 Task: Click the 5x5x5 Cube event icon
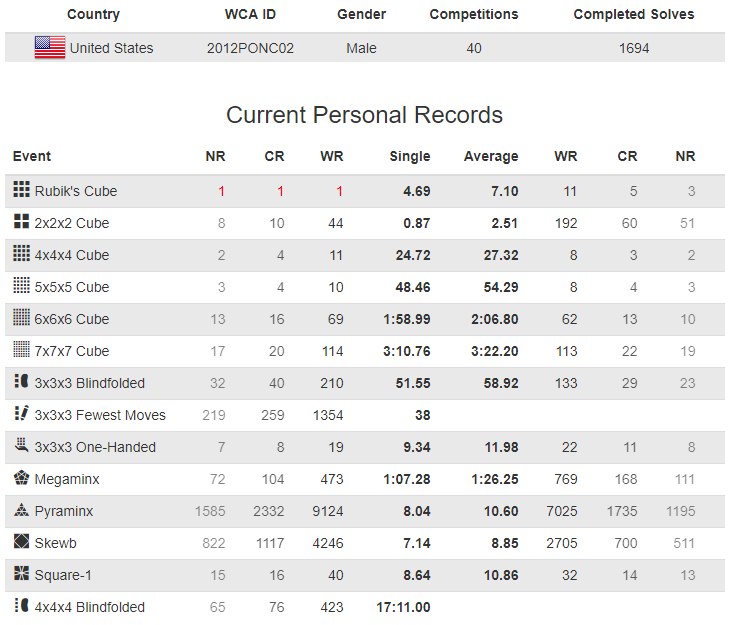coord(22,286)
